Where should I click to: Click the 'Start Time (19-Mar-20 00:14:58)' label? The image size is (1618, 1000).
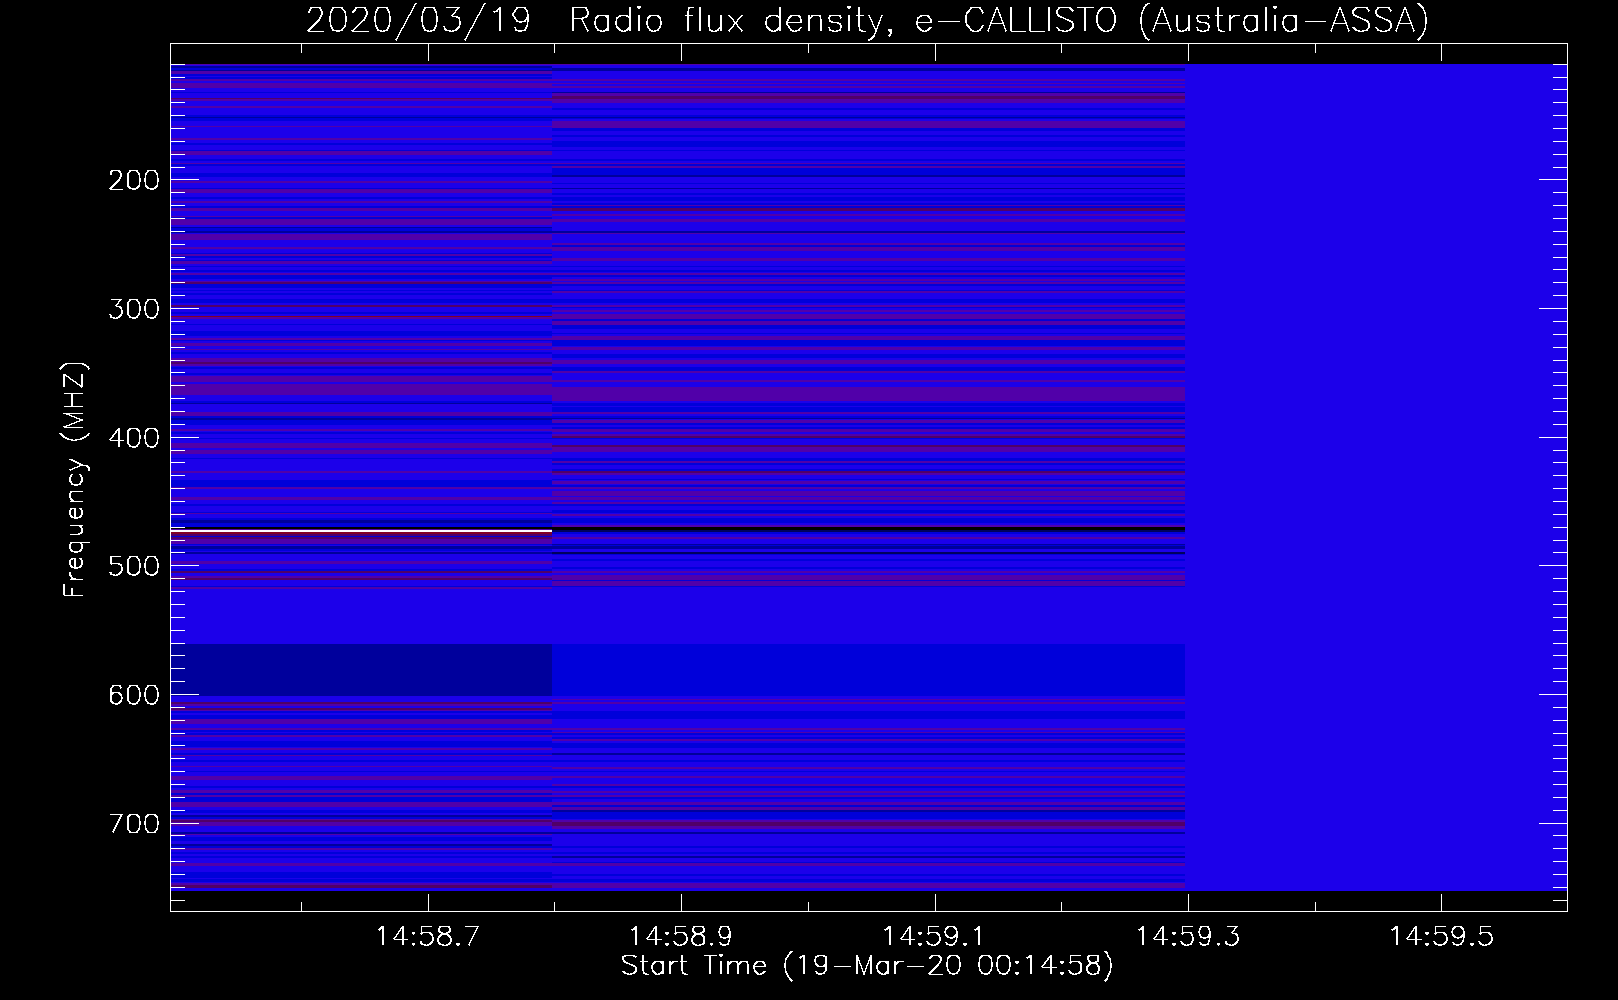click(867, 966)
